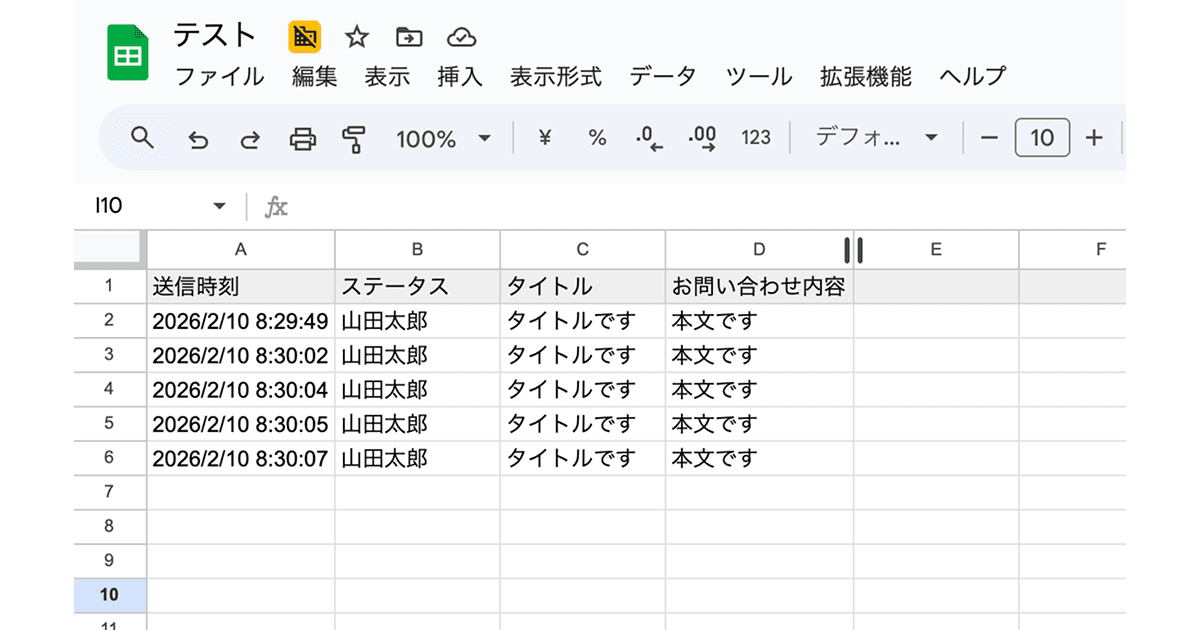This screenshot has width=1200, height=630.
Task: Apply currency format with the ¥ icon
Action: point(543,139)
